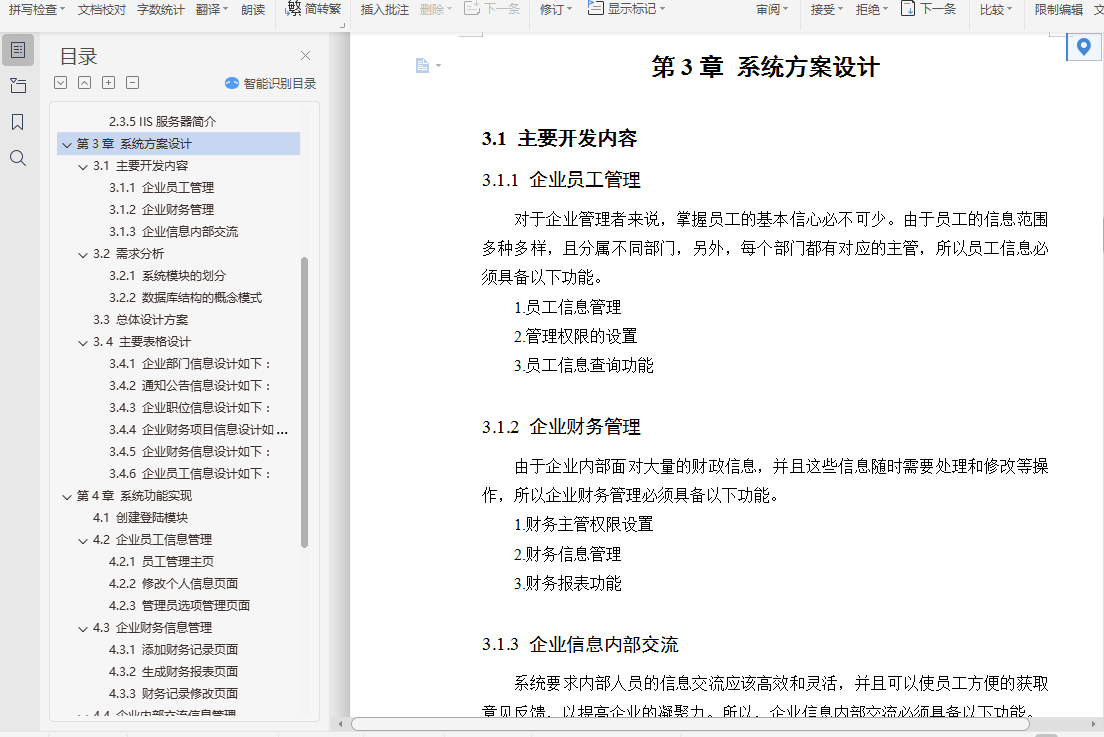Click 插入批注 button
Screen dimensions: 1104x737
384,9
